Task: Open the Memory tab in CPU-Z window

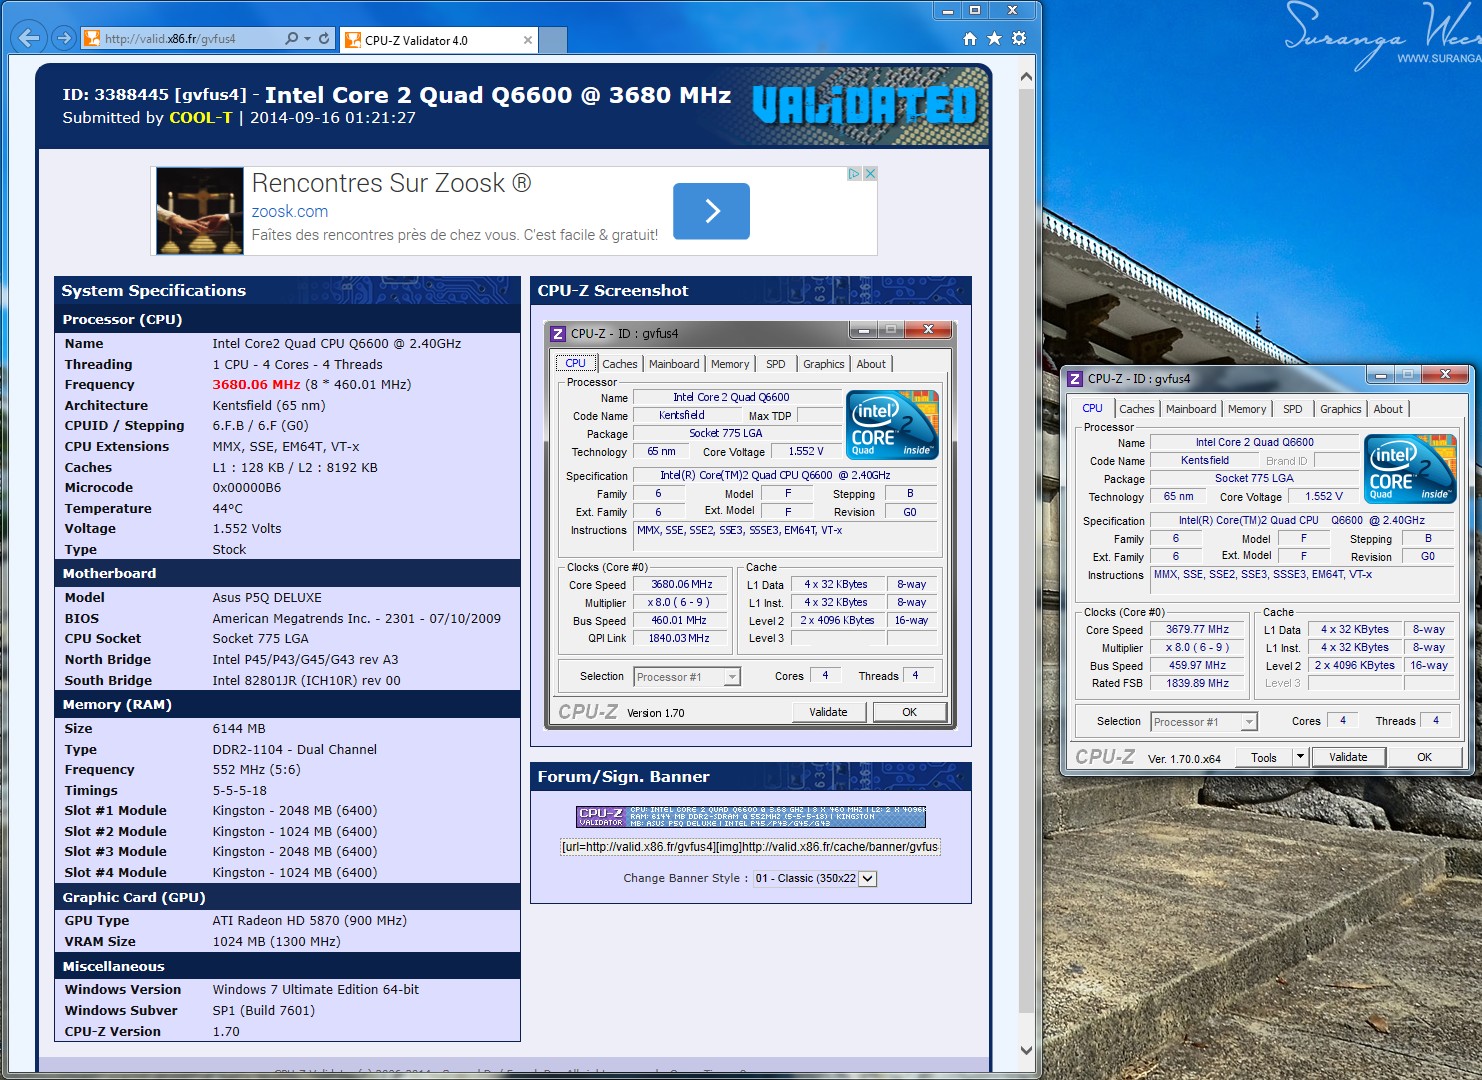Action: (x=1247, y=409)
